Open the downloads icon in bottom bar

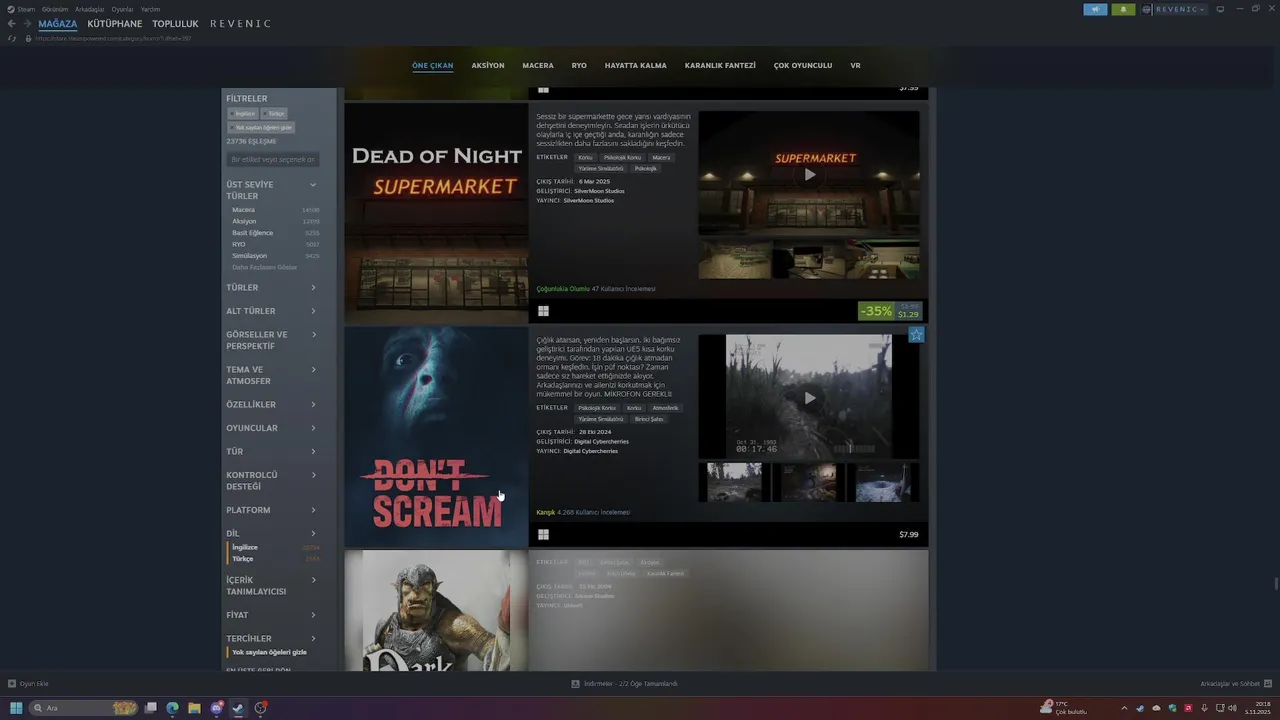(575, 684)
